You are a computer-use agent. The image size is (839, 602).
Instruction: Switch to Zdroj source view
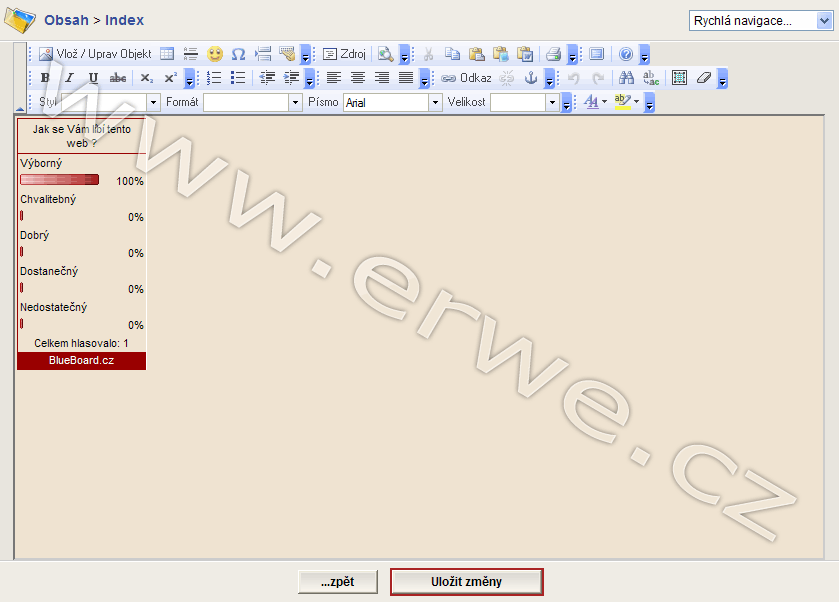[344, 54]
